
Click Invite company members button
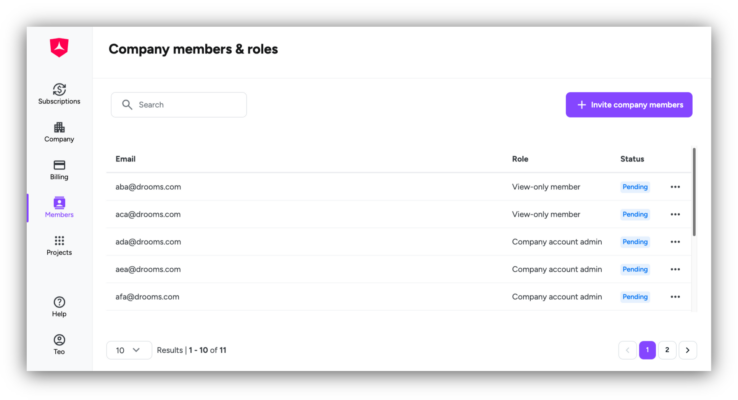[x=629, y=104]
